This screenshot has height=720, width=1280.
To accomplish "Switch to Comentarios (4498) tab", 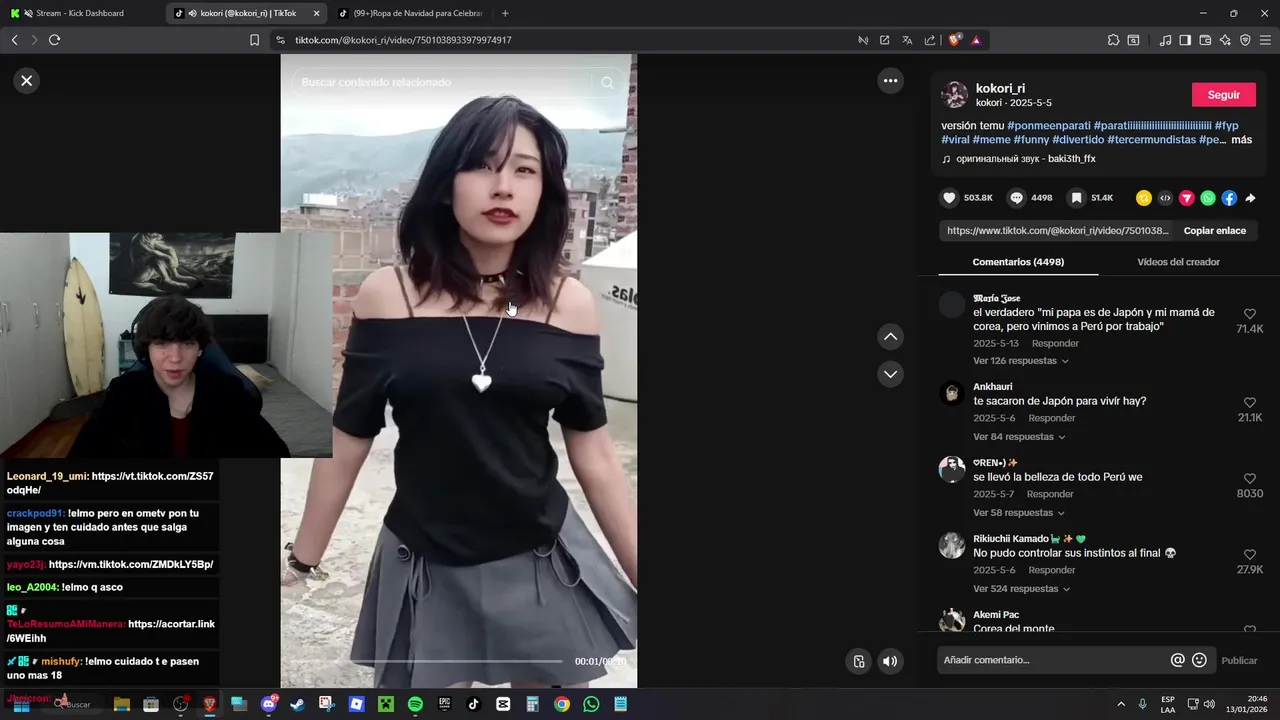I will tap(1018, 262).
